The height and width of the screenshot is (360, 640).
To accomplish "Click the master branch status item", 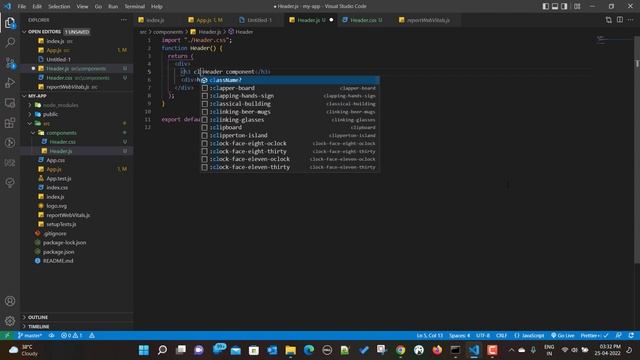I will click(30, 336).
